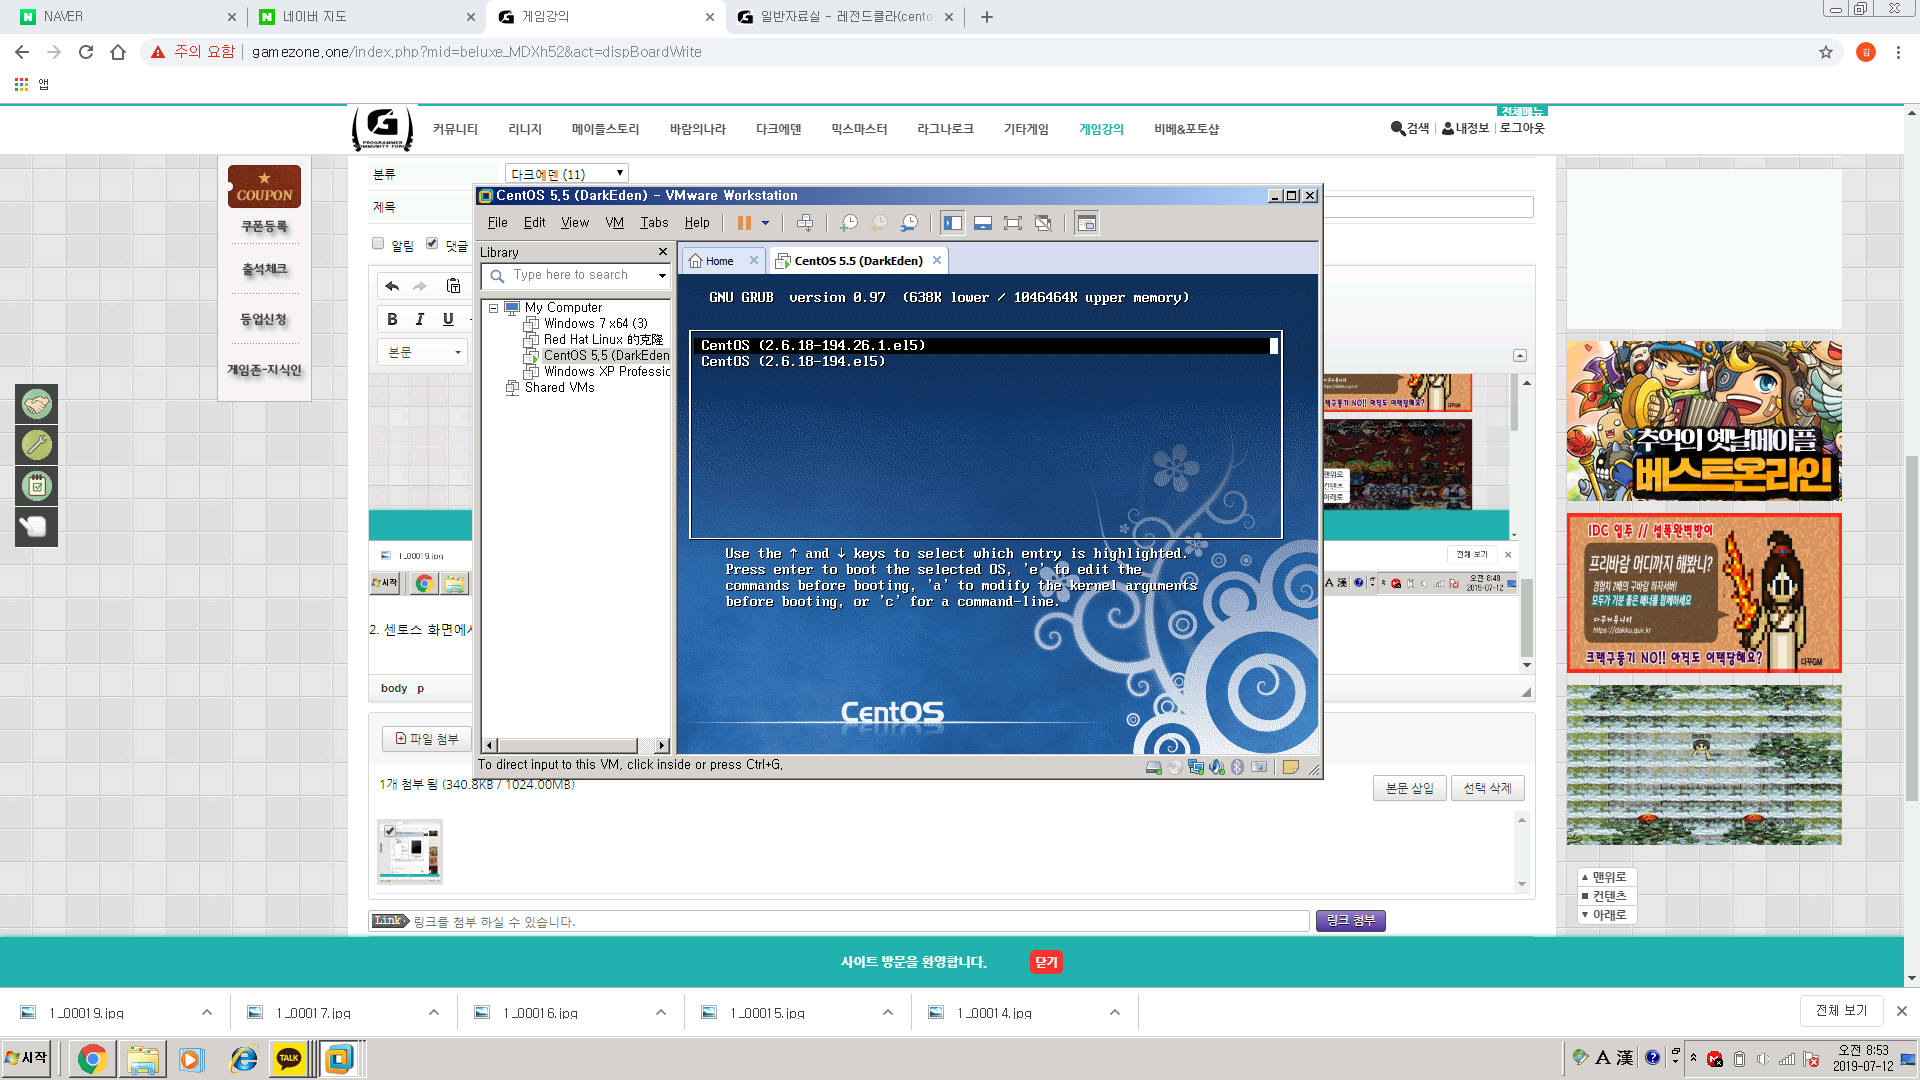Screen dimensions: 1920x1080
Task: Click the webcam device status icon
Action: pyautogui.click(x=1259, y=767)
